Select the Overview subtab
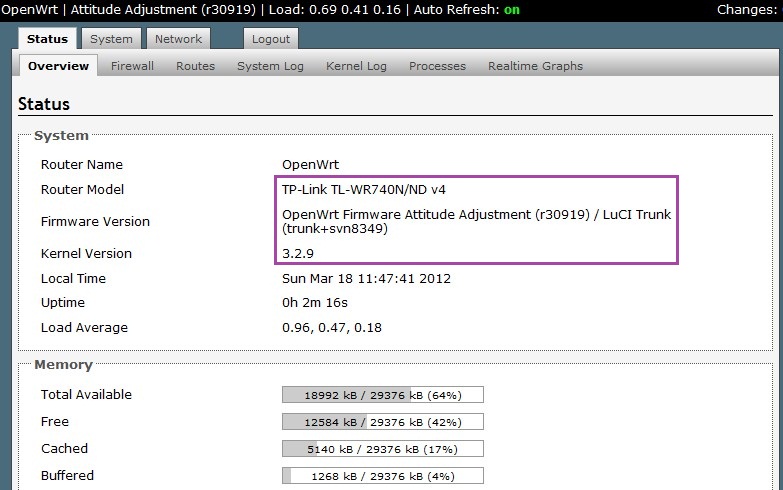The height and width of the screenshot is (490, 783). pos(58,66)
